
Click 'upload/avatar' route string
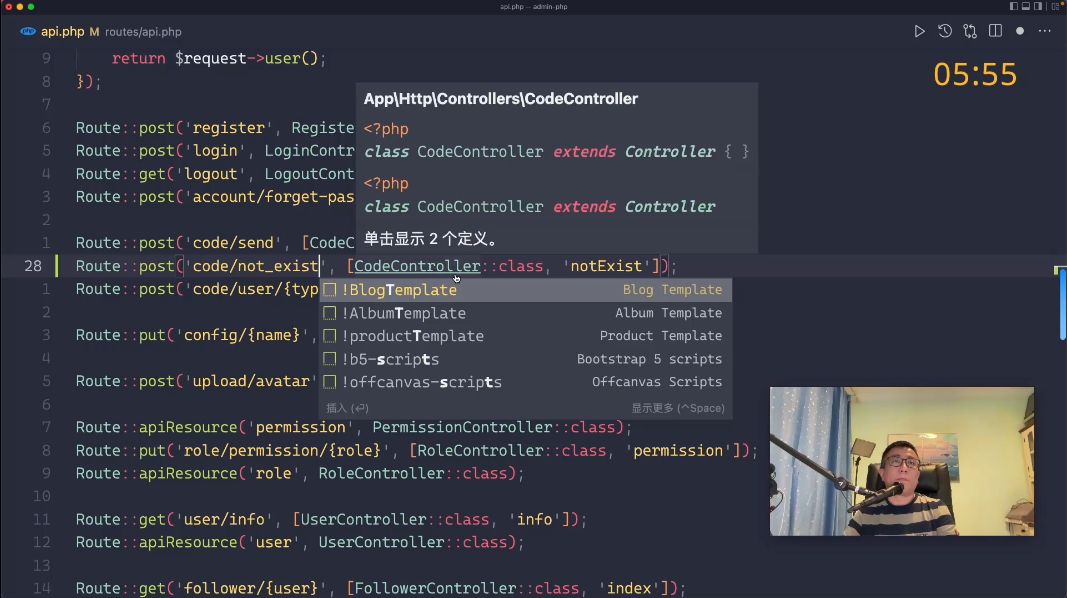click(x=251, y=382)
